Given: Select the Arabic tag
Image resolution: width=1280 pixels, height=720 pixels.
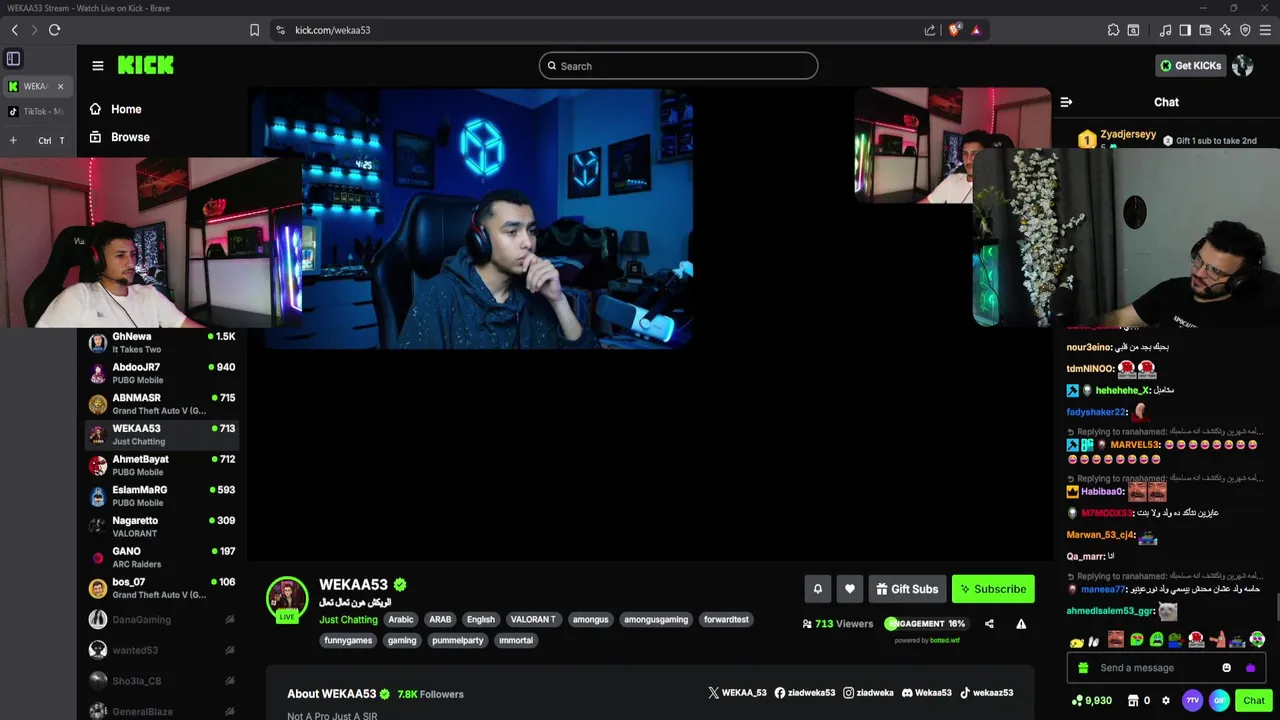Looking at the screenshot, I should [401, 620].
